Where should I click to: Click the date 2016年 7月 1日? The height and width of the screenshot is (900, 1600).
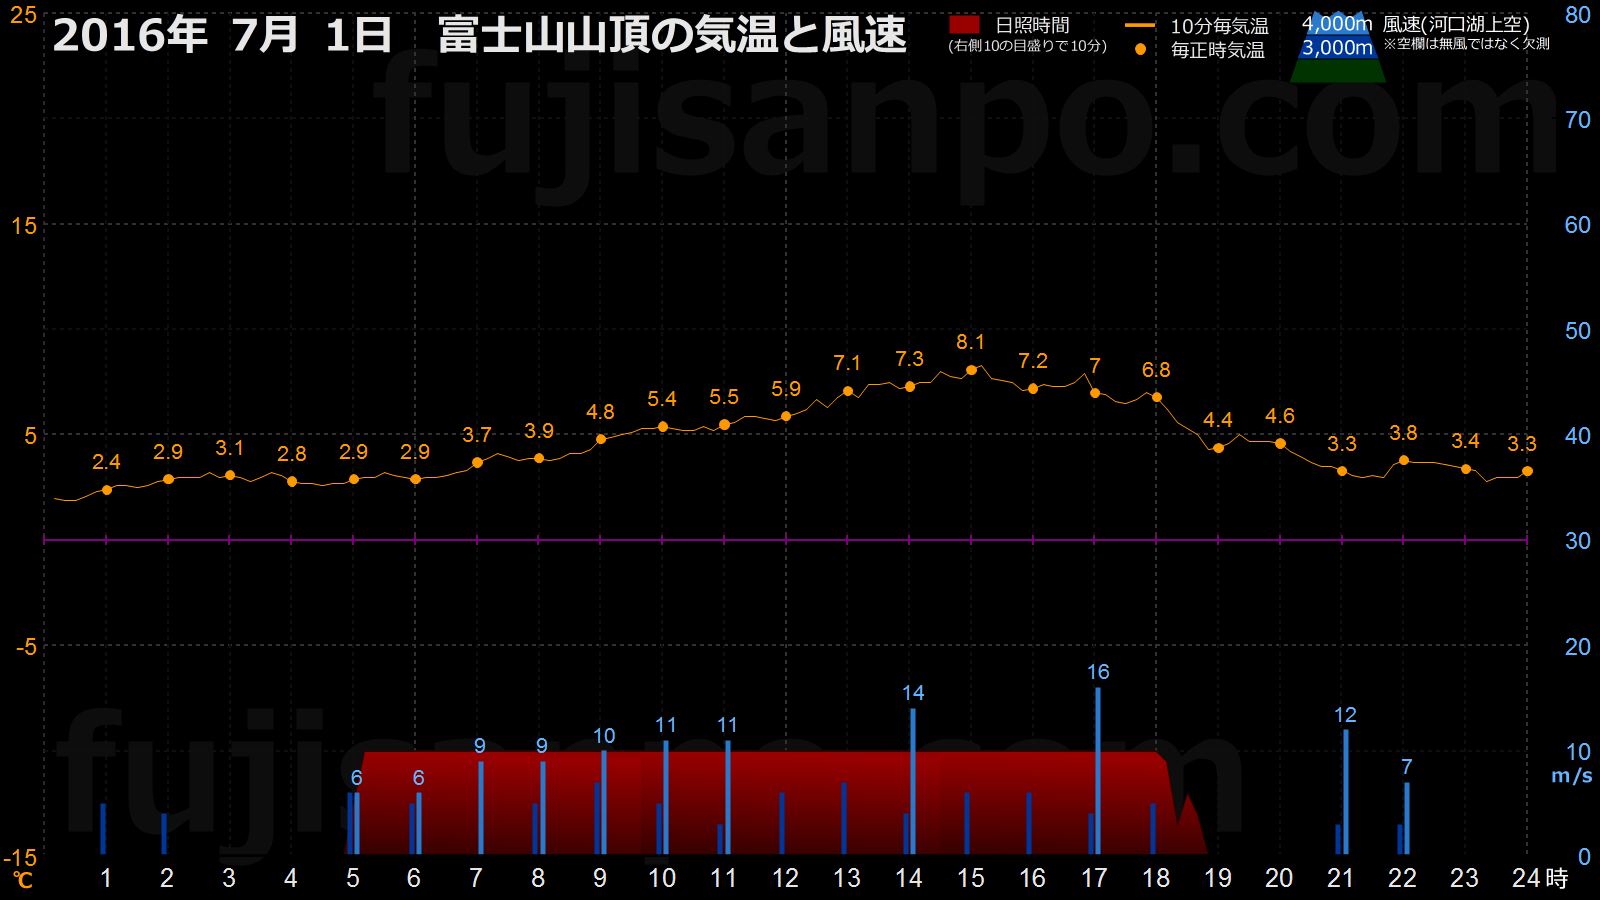[x=222, y=35]
